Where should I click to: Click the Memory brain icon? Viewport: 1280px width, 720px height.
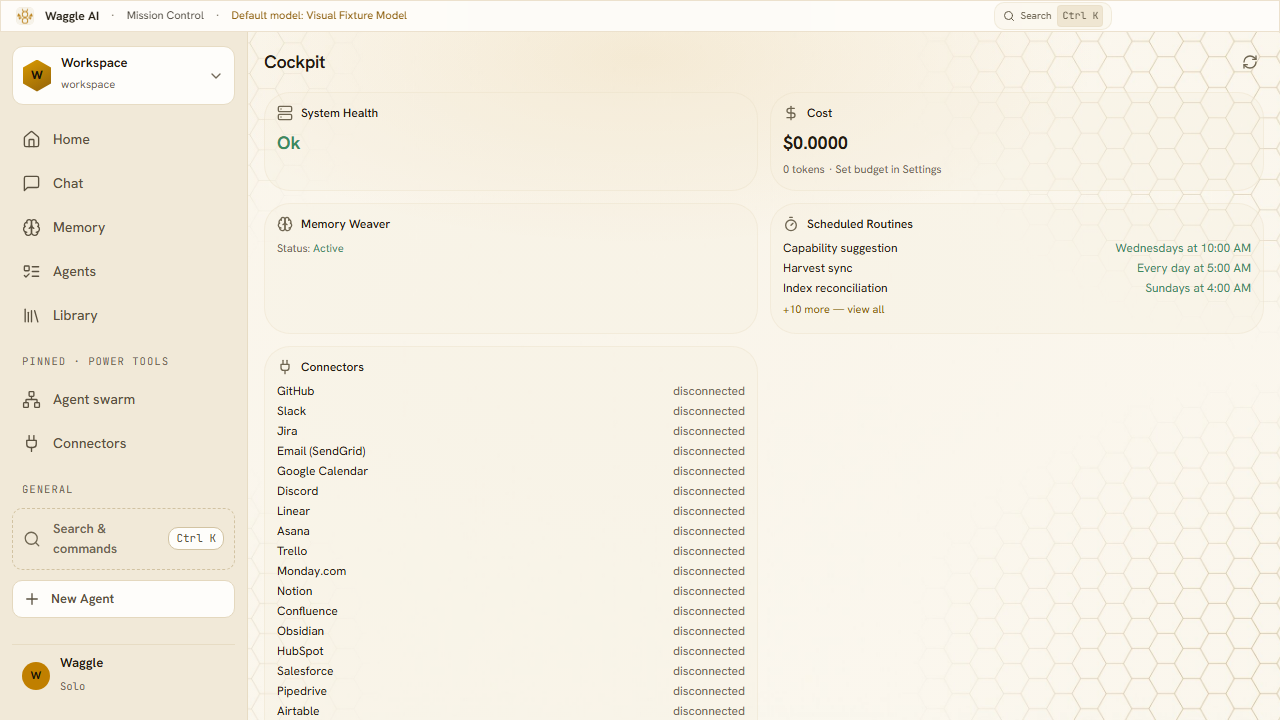[32, 227]
